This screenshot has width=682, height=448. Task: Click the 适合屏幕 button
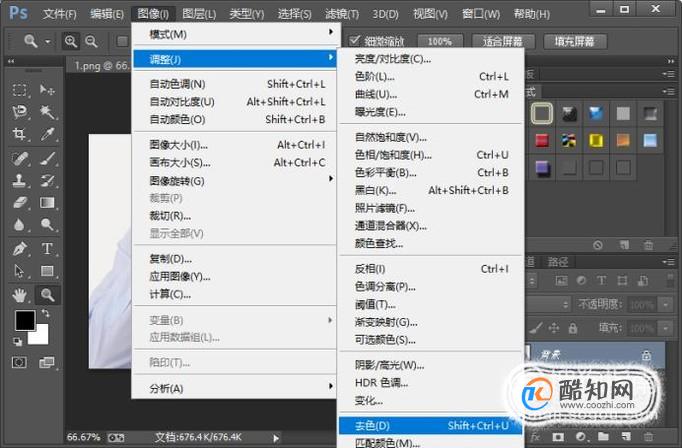(502, 41)
